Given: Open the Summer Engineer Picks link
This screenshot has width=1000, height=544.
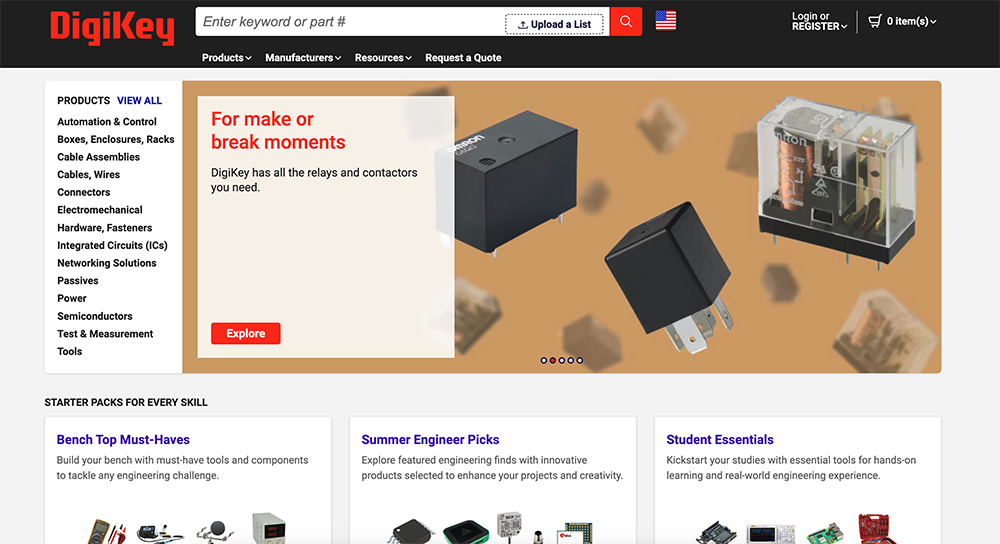Looking at the screenshot, I should coord(430,439).
